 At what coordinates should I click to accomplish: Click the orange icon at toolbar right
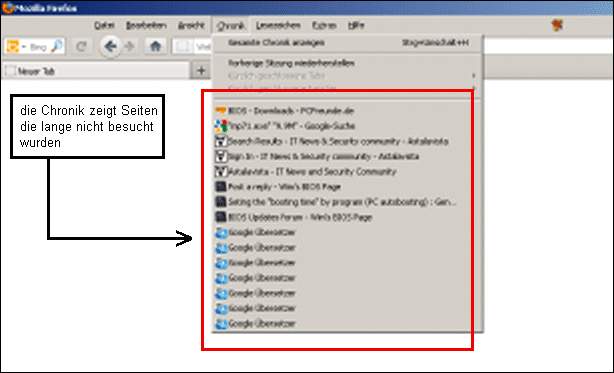(557, 25)
